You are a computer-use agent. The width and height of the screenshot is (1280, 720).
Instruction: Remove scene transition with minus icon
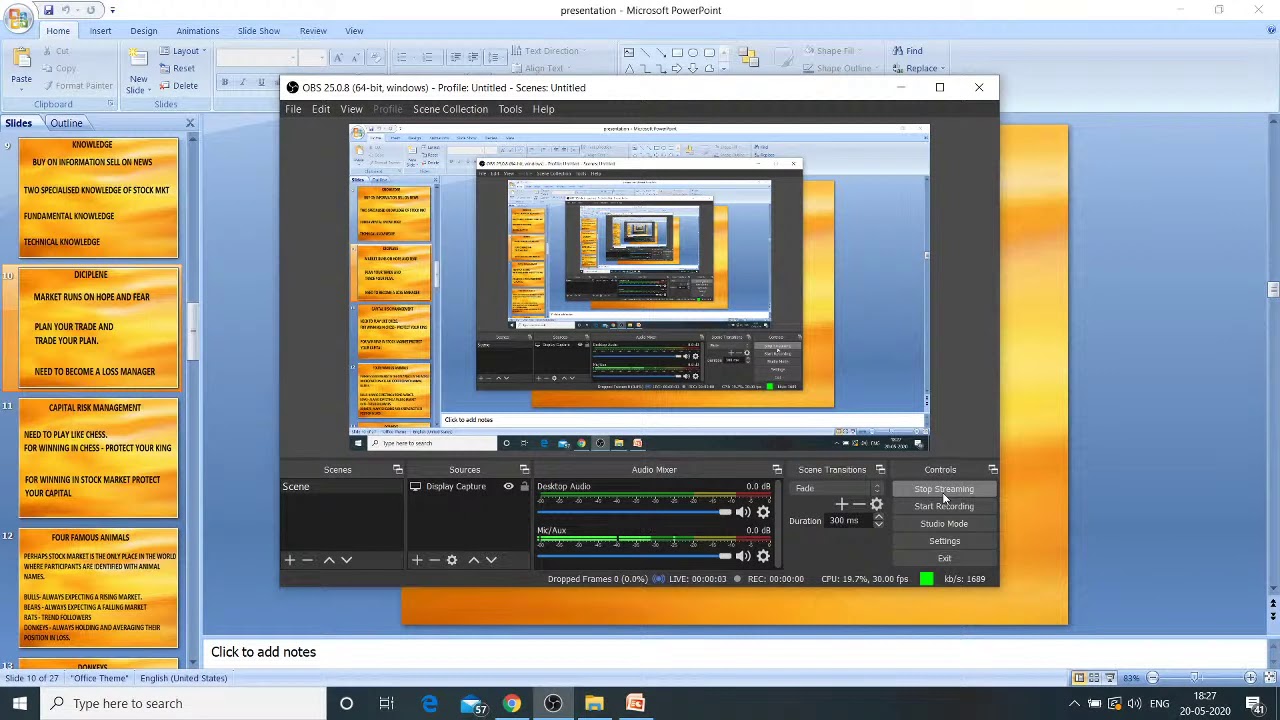[859, 504]
